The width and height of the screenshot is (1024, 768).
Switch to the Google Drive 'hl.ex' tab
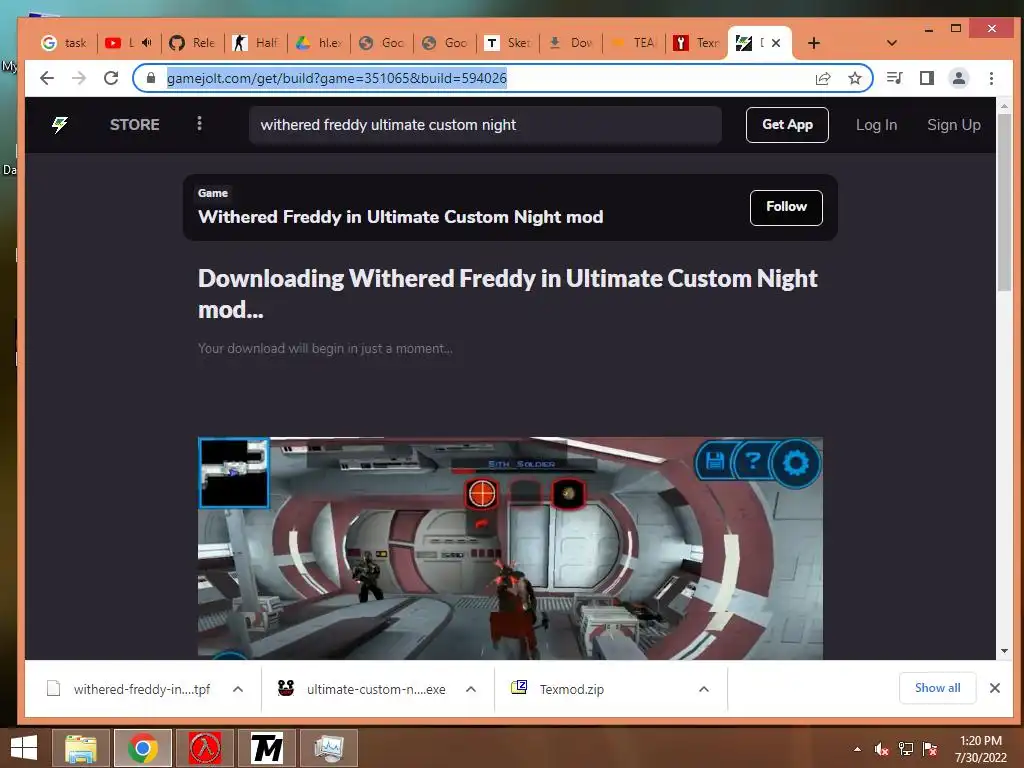(x=319, y=43)
